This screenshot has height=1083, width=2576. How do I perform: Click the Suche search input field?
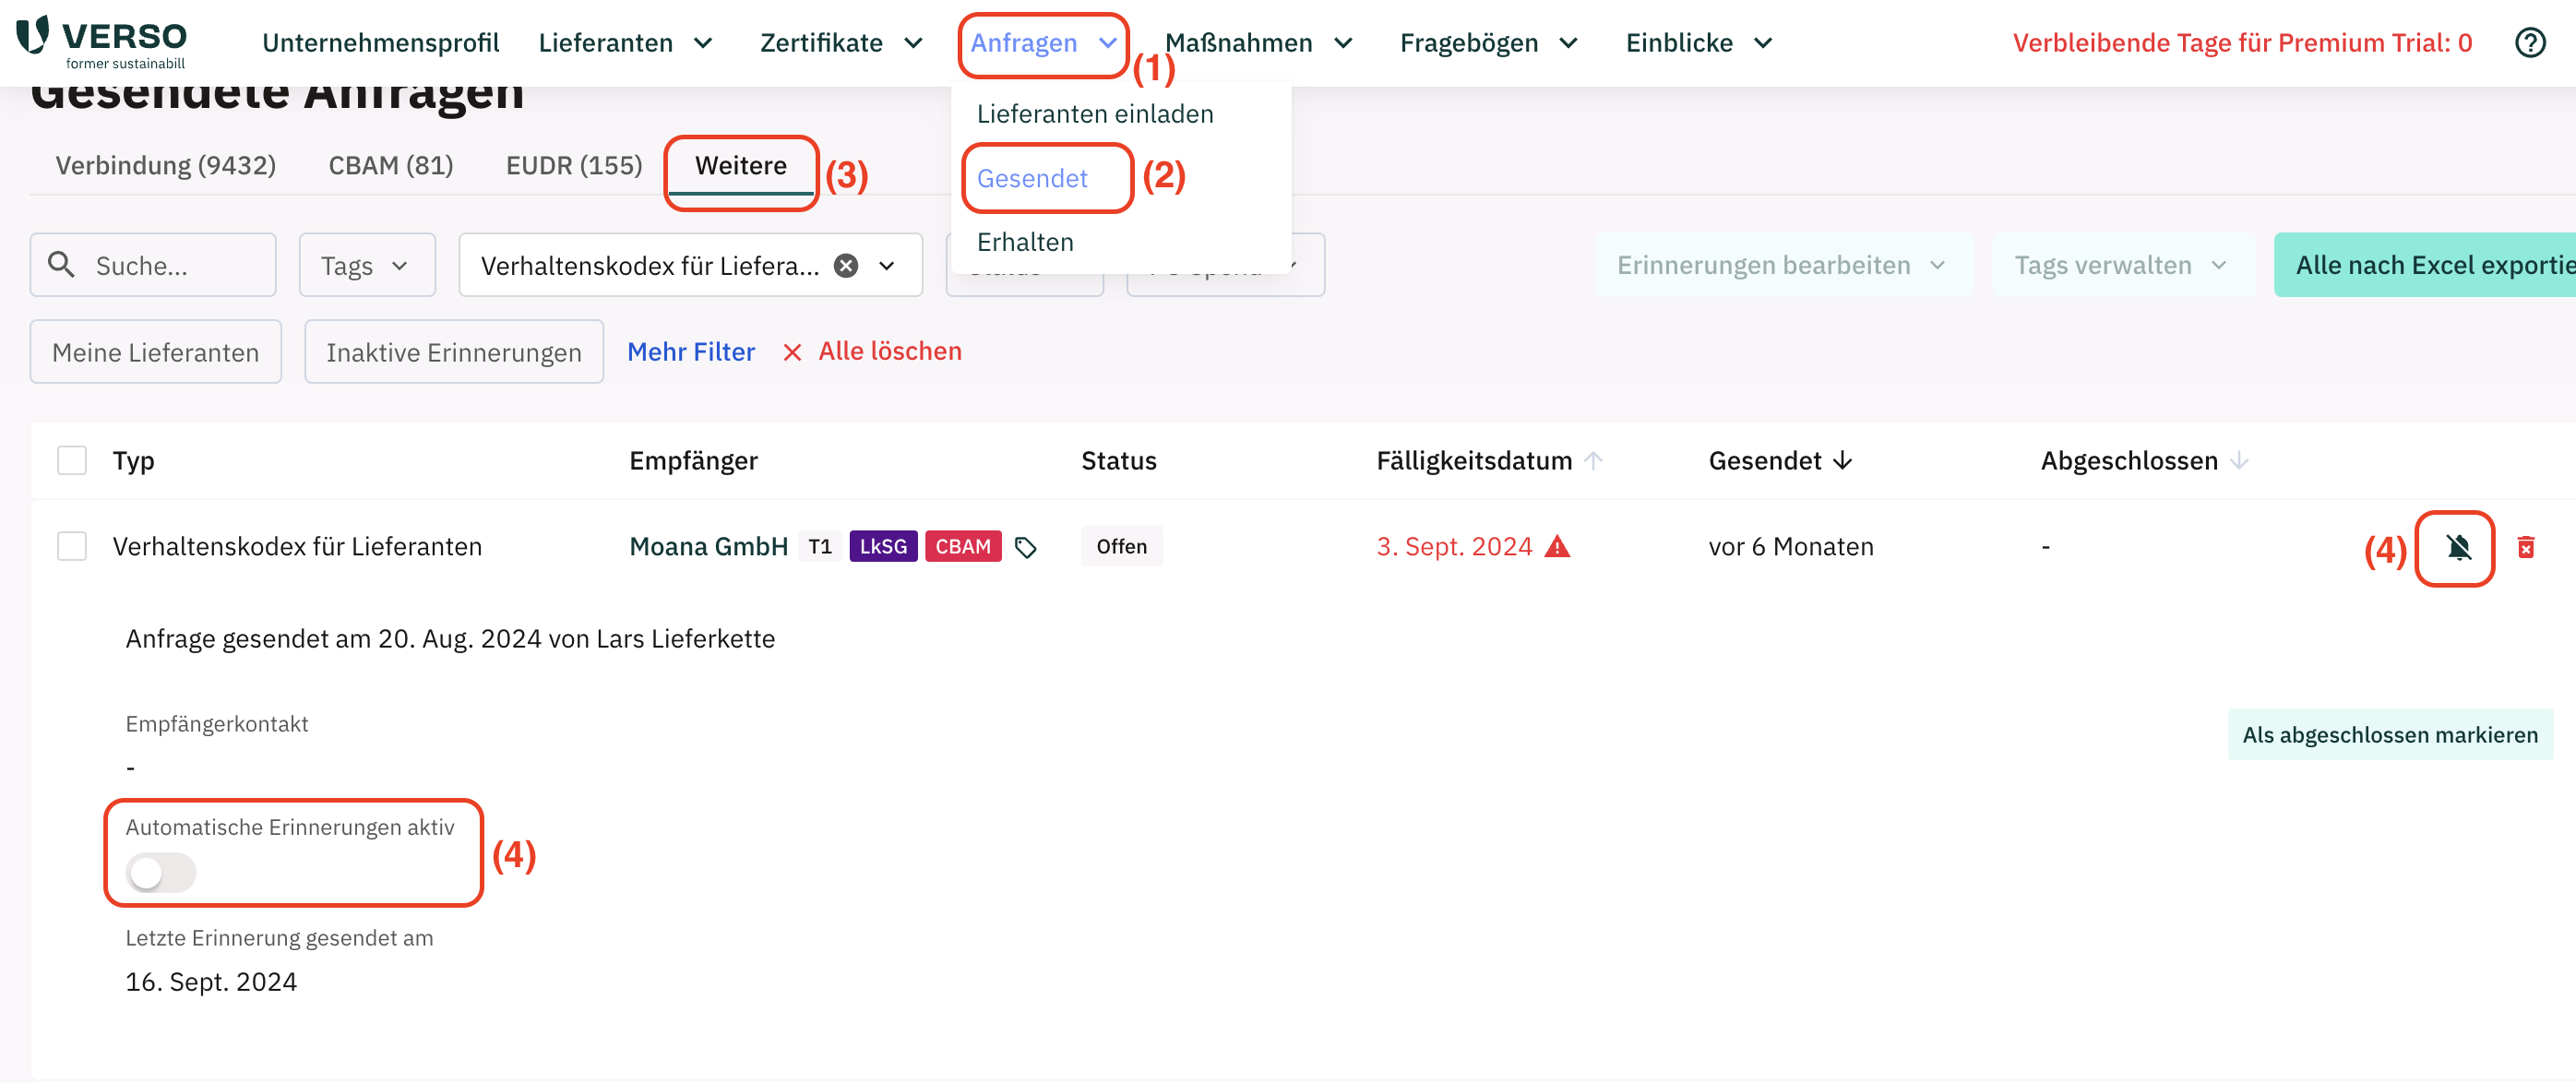170,265
